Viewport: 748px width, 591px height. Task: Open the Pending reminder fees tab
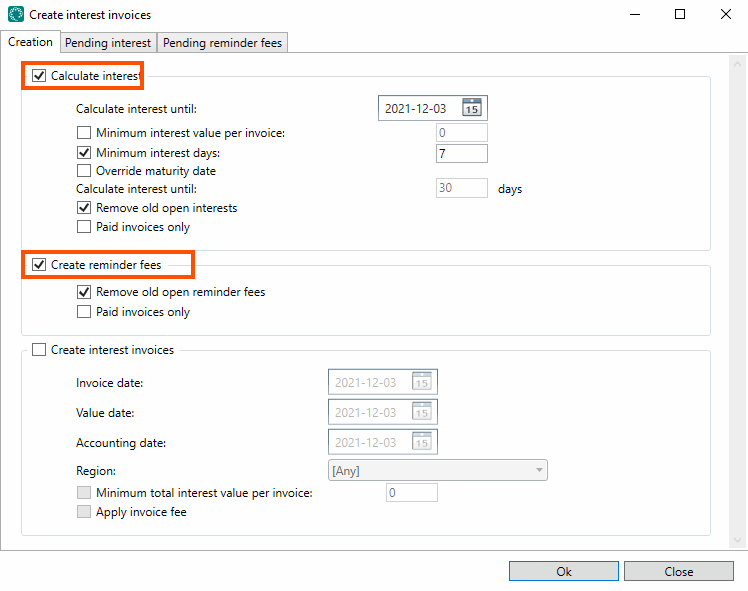coord(223,43)
